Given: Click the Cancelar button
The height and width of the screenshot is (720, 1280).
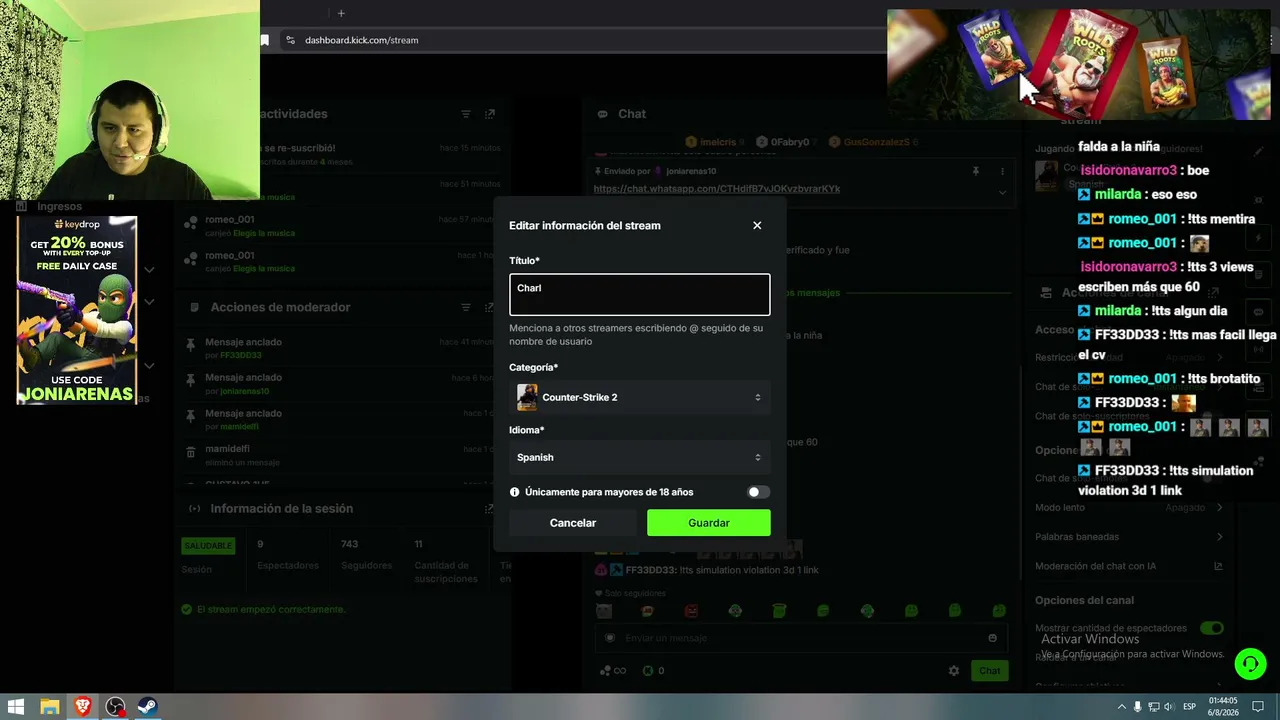Looking at the screenshot, I should pos(573,523).
